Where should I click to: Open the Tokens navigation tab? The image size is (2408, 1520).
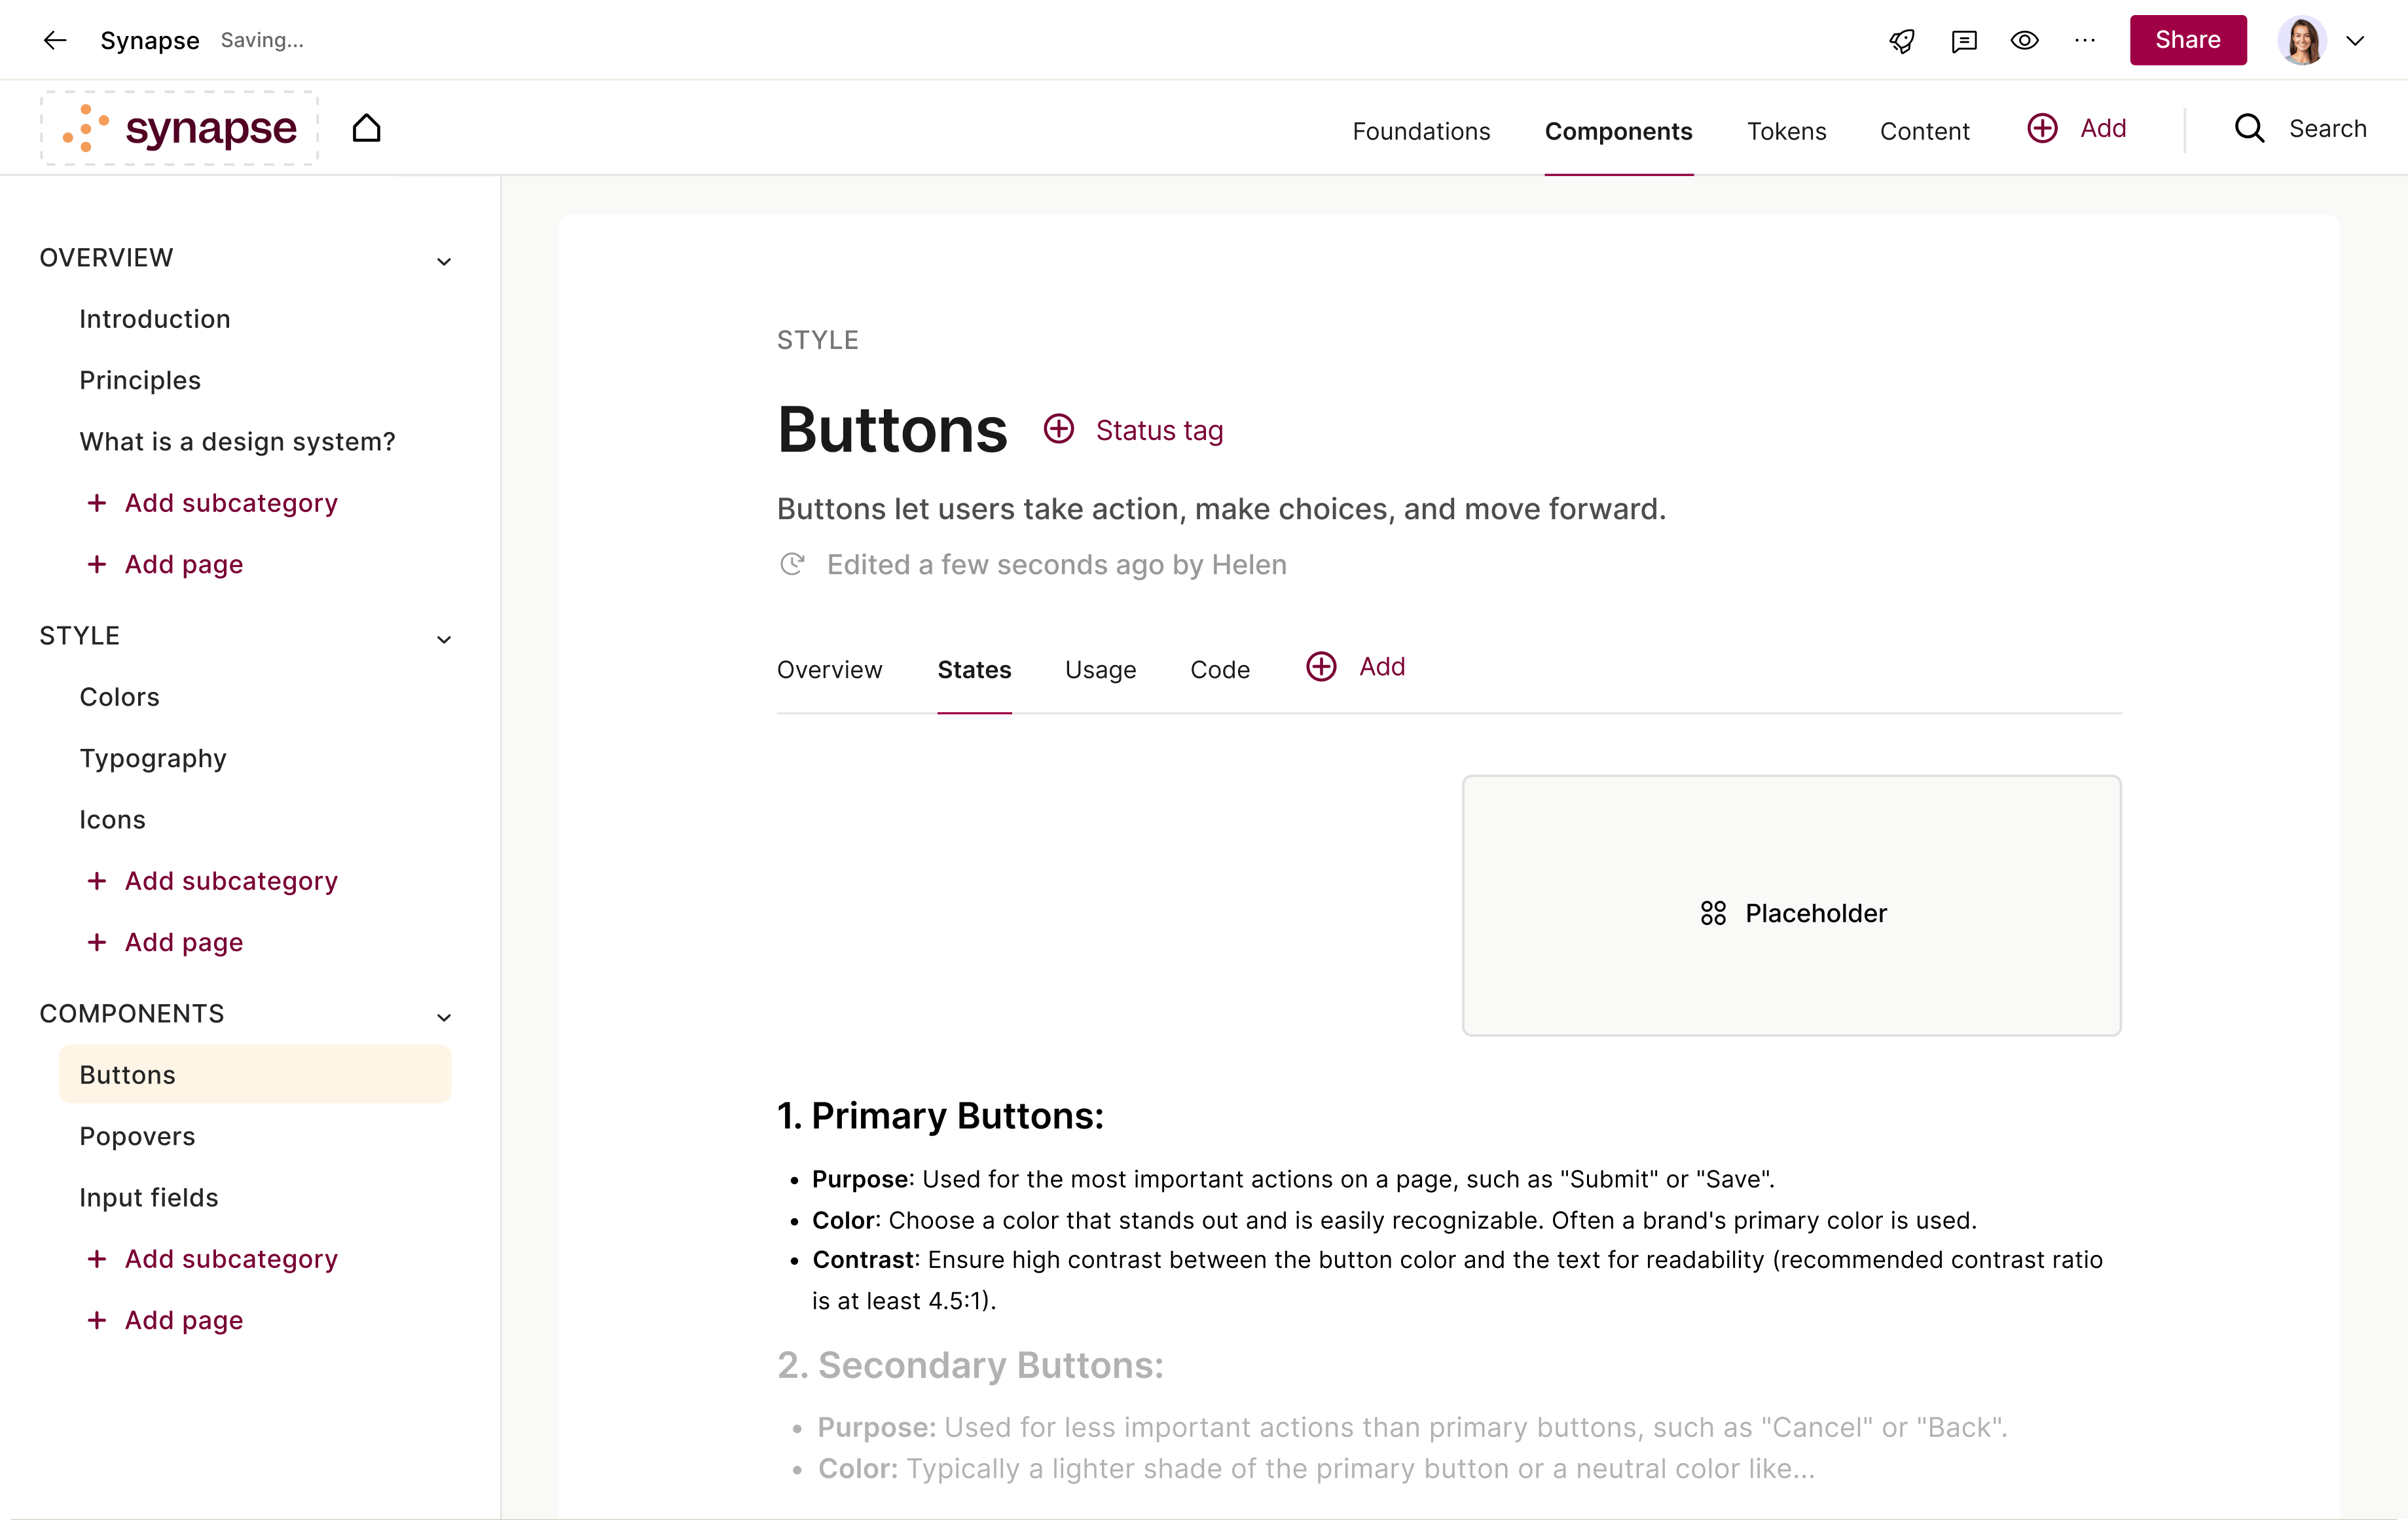[1786, 131]
